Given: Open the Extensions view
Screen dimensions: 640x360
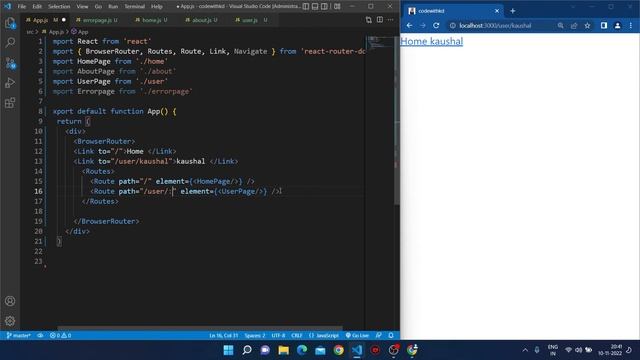Looking at the screenshot, I should [10, 102].
